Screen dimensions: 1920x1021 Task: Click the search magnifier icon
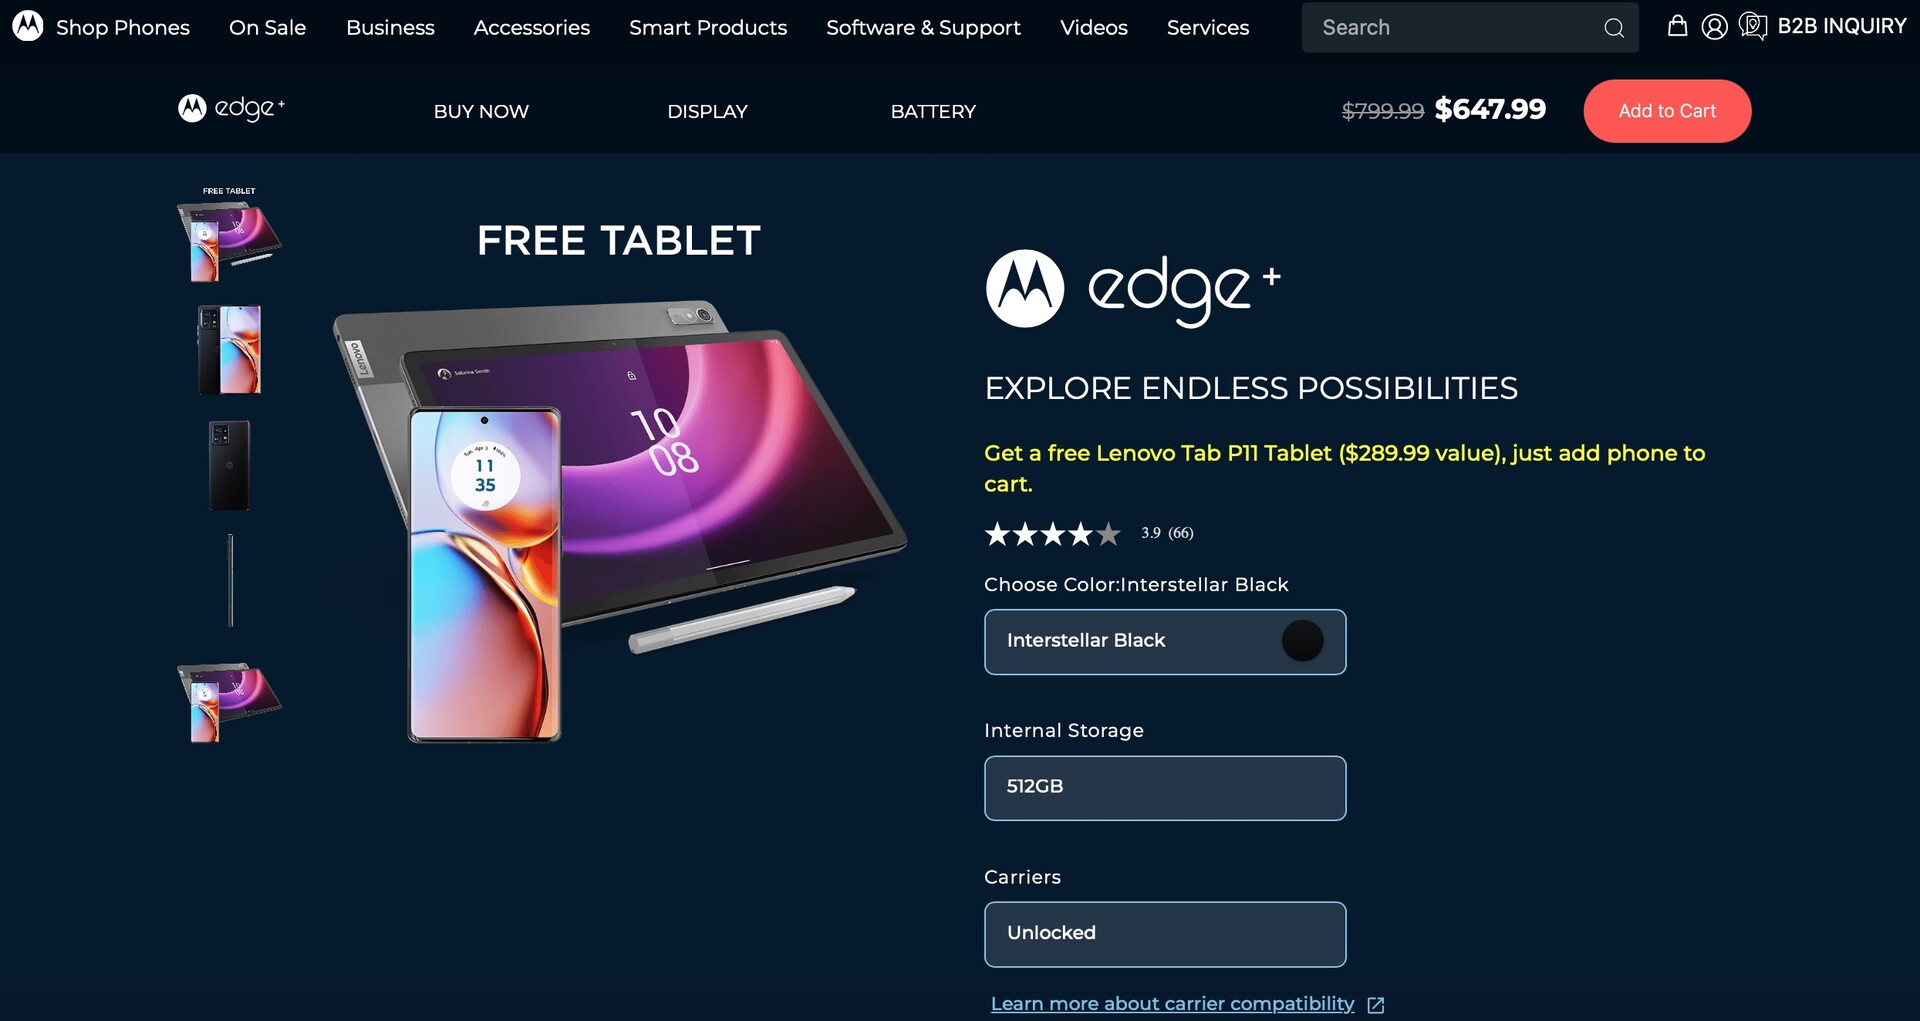click(1613, 28)
